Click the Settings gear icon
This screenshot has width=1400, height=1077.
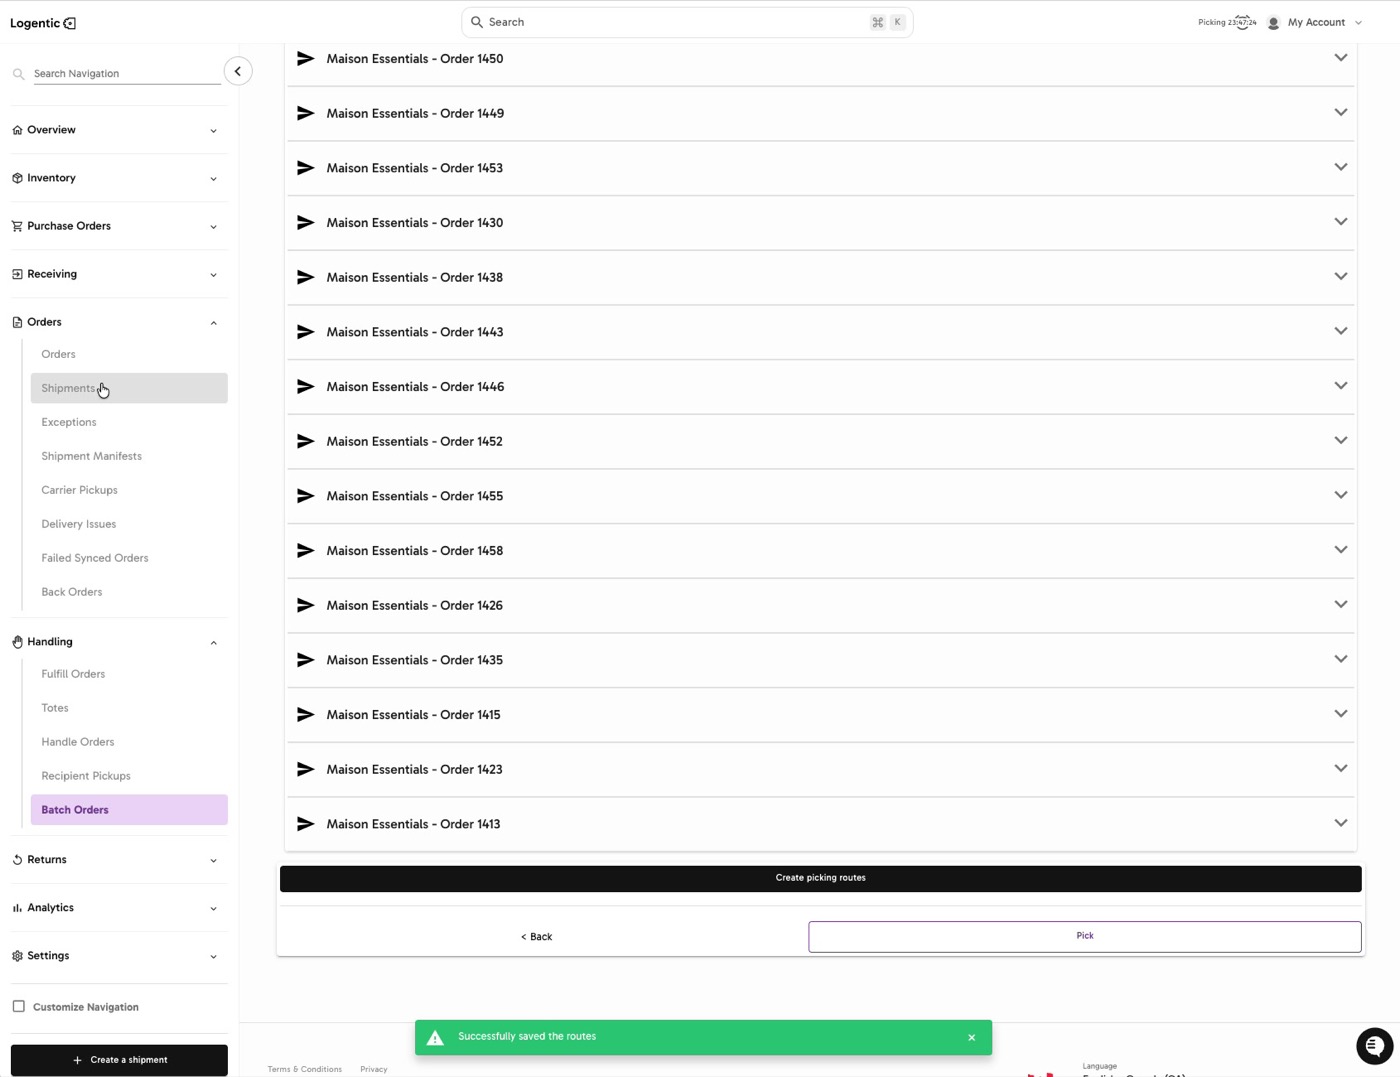pos(17,956)
